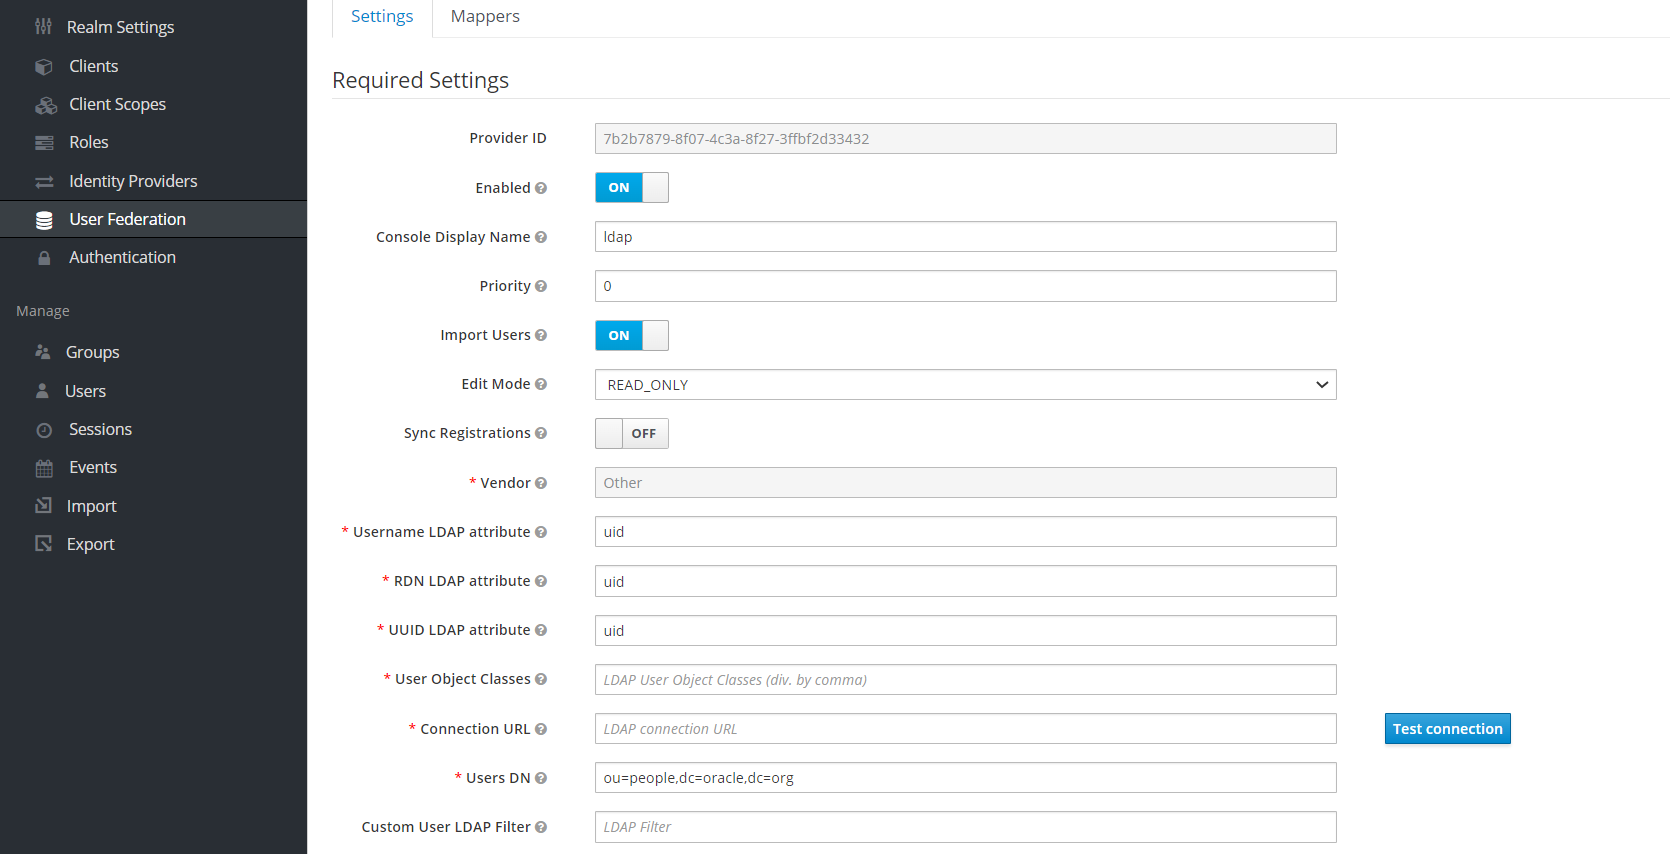Screen dimensions: 1670x854
Task: Show help tooltip for User Object Classes
Action: click(x=541, y=679)
